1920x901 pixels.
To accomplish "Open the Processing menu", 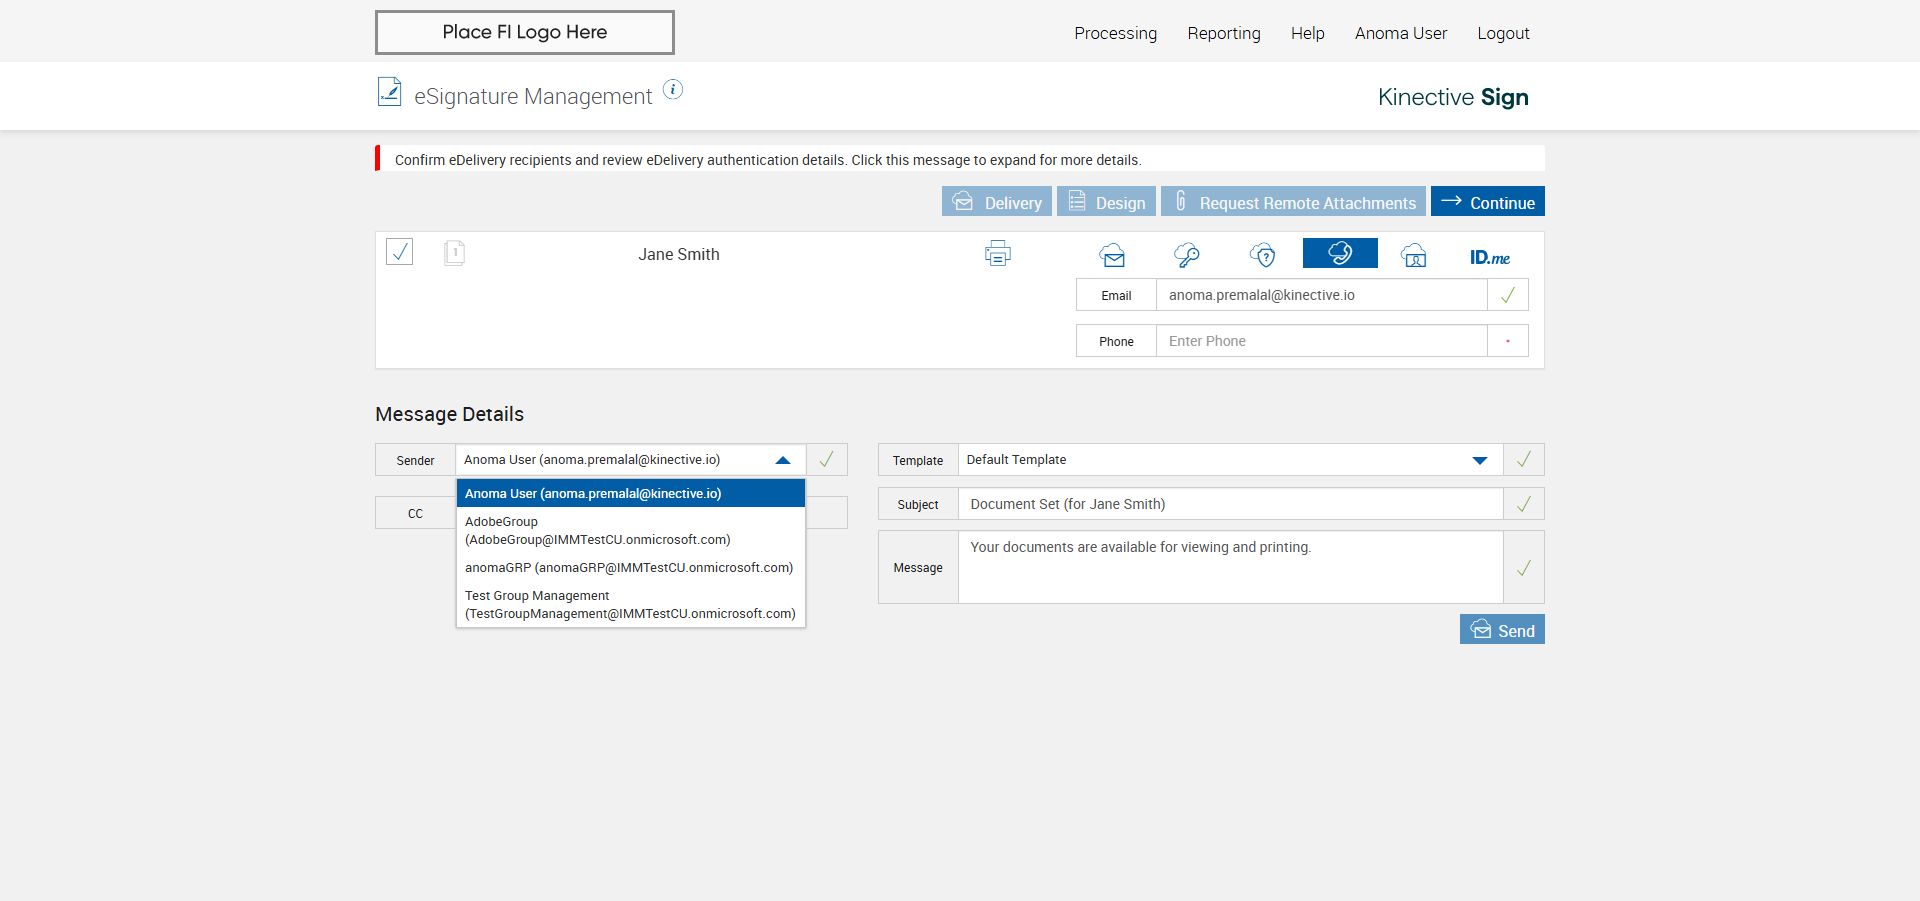I will click(x=1115, y=33).
